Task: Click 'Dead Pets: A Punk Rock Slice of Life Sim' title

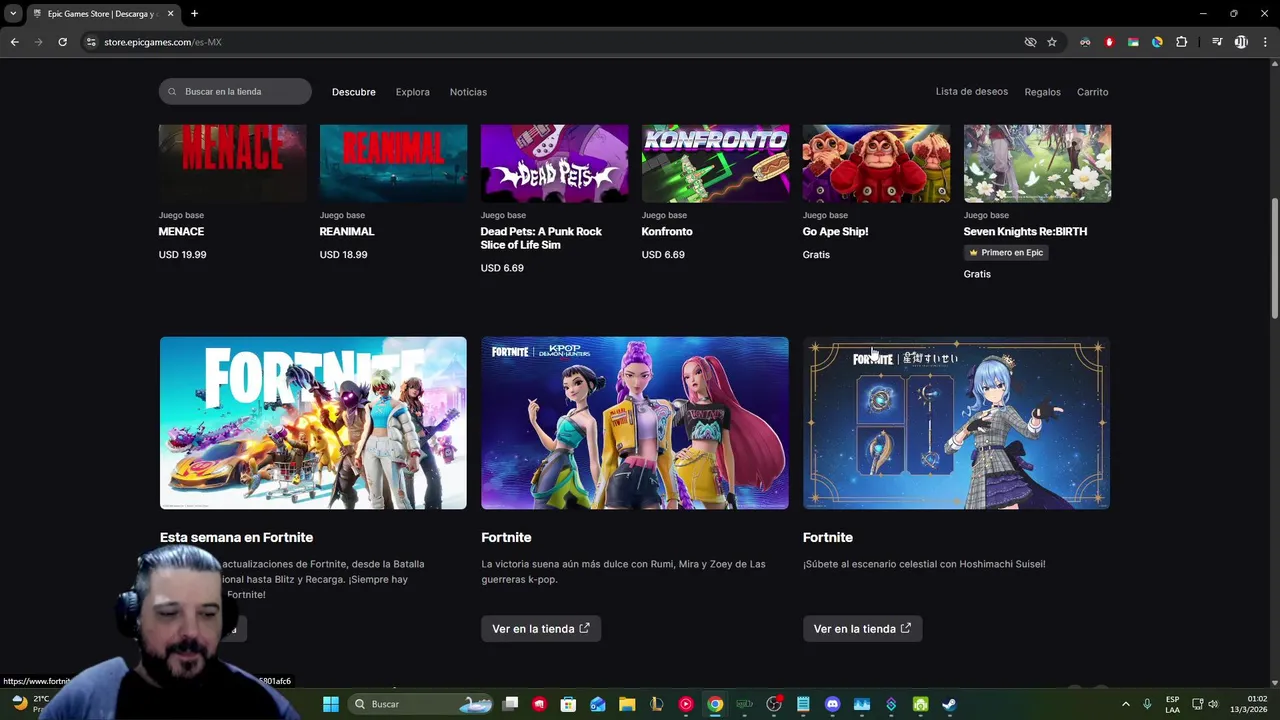Action: (x=541, y=238)
